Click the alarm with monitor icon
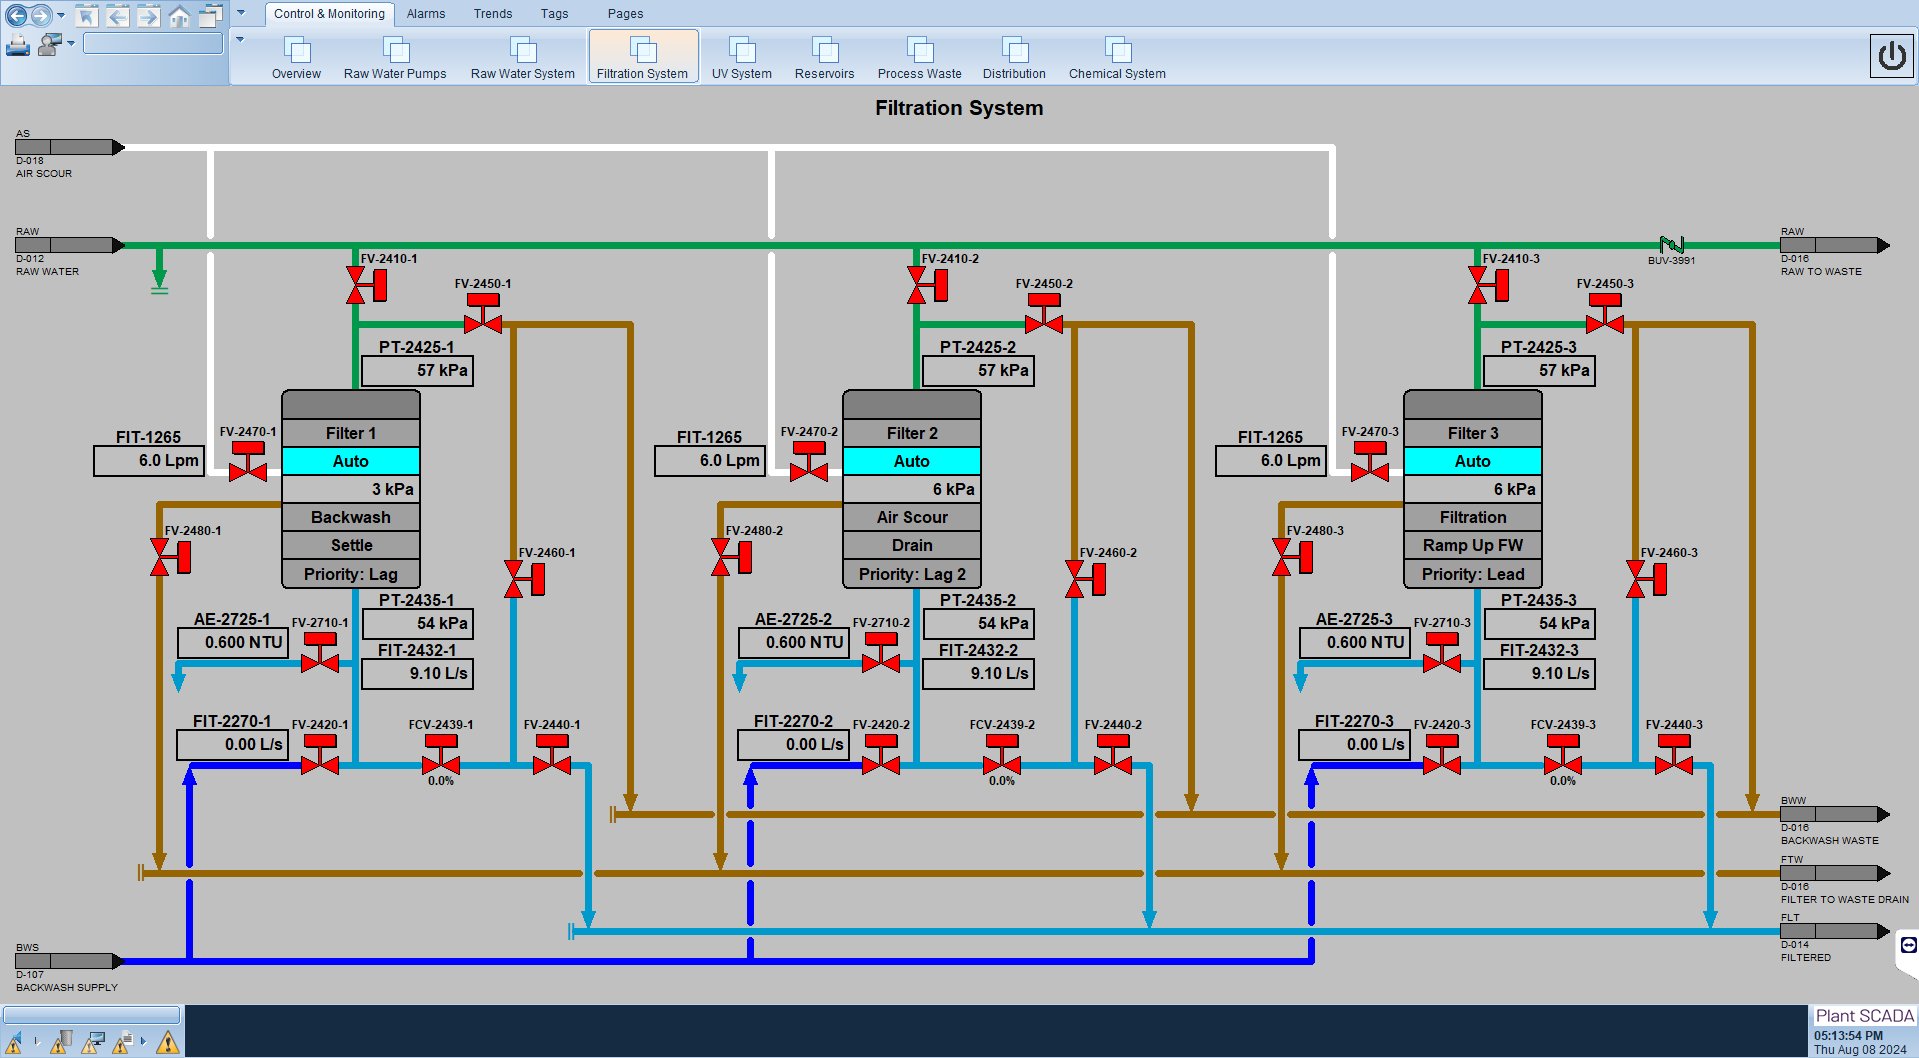 93,1042
